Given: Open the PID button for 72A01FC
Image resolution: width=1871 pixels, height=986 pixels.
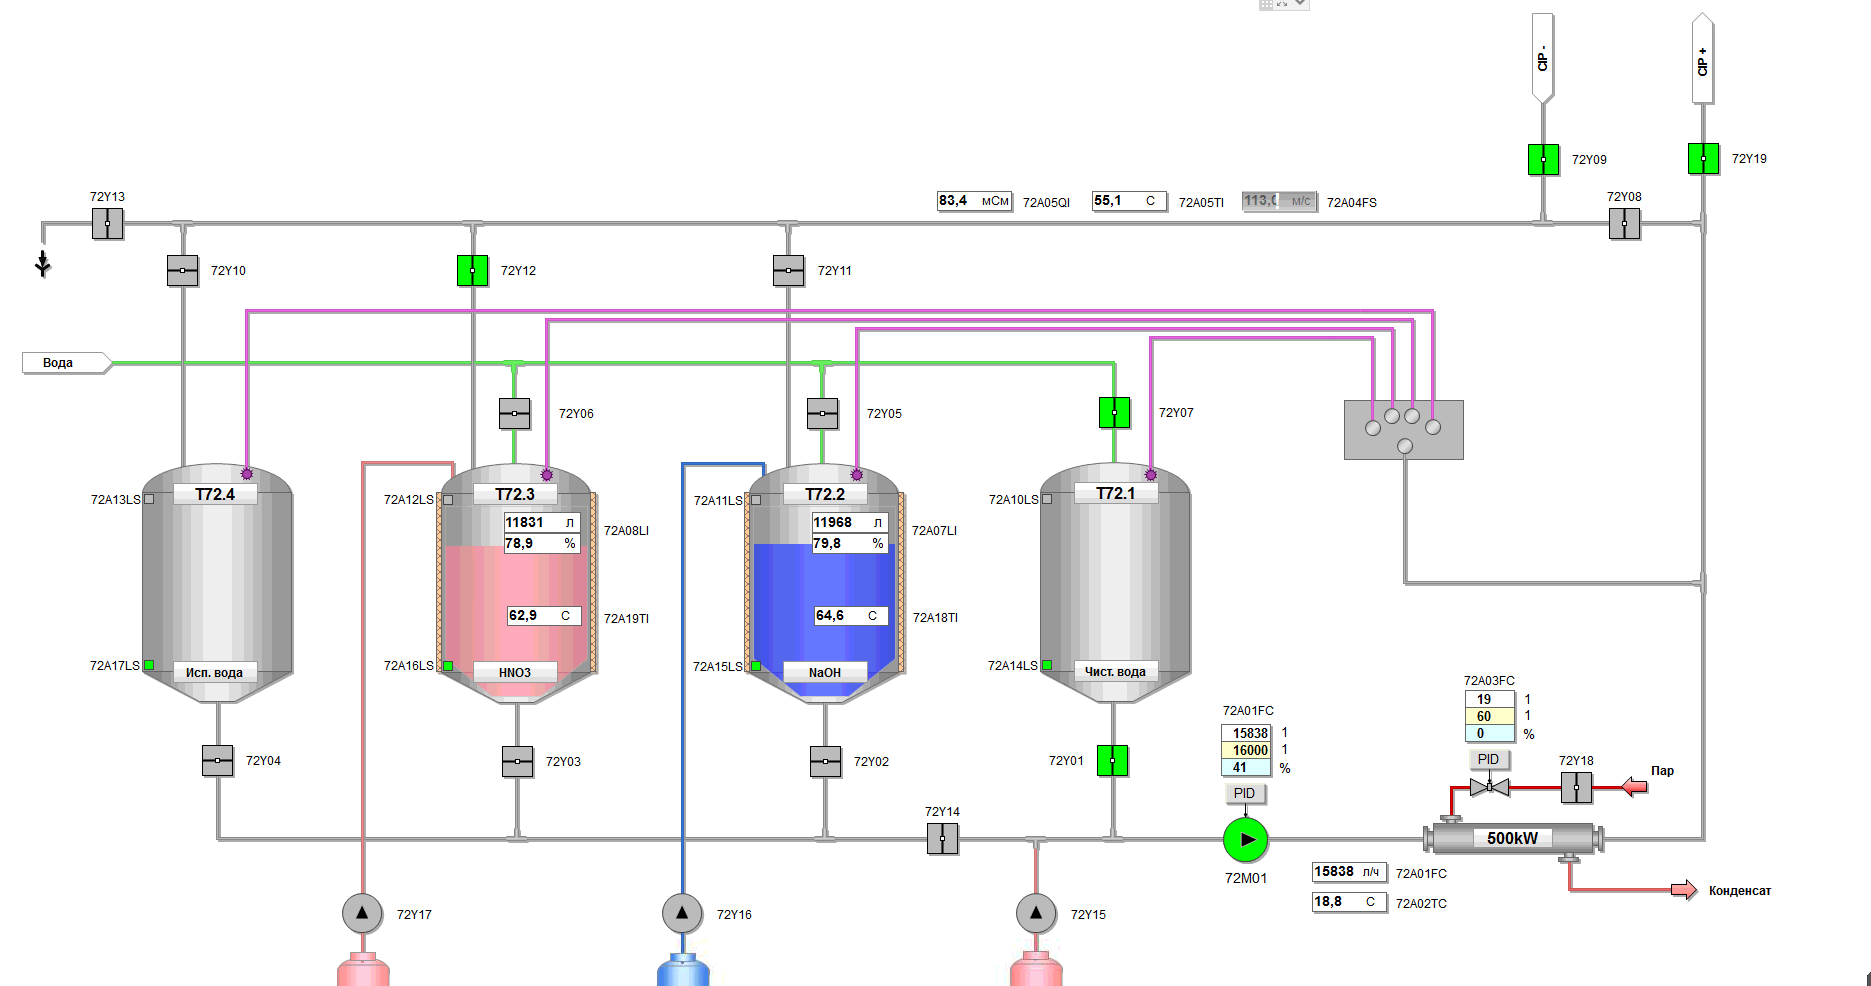Looking at the screenshot, I should click(1244, 793).
